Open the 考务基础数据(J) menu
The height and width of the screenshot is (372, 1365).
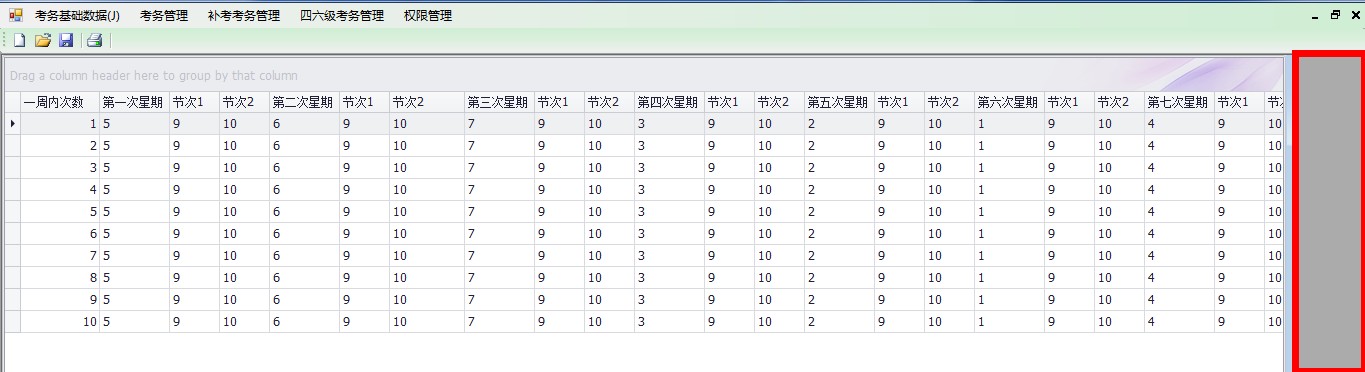(77, 16)
